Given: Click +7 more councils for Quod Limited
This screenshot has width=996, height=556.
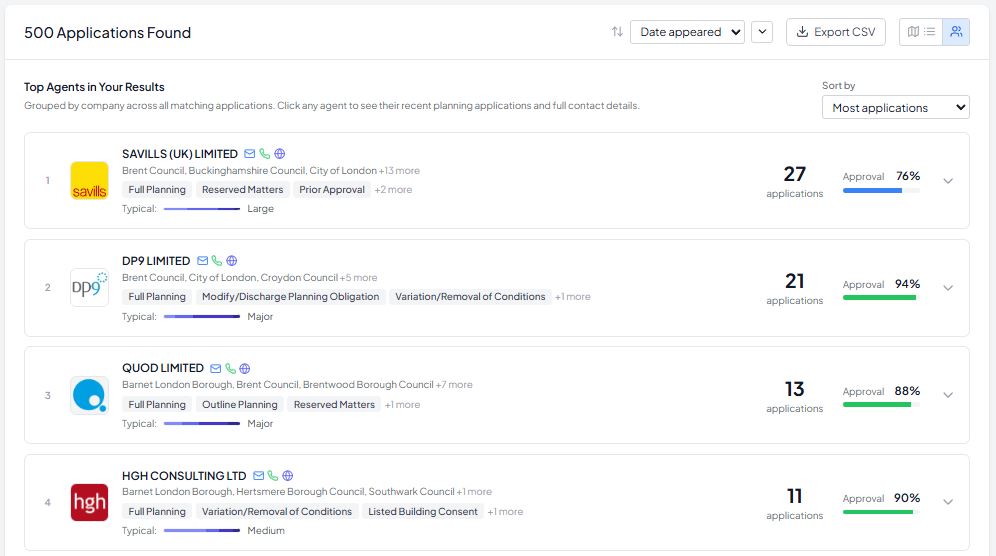Looking at the screenshot, I should 454,384.
